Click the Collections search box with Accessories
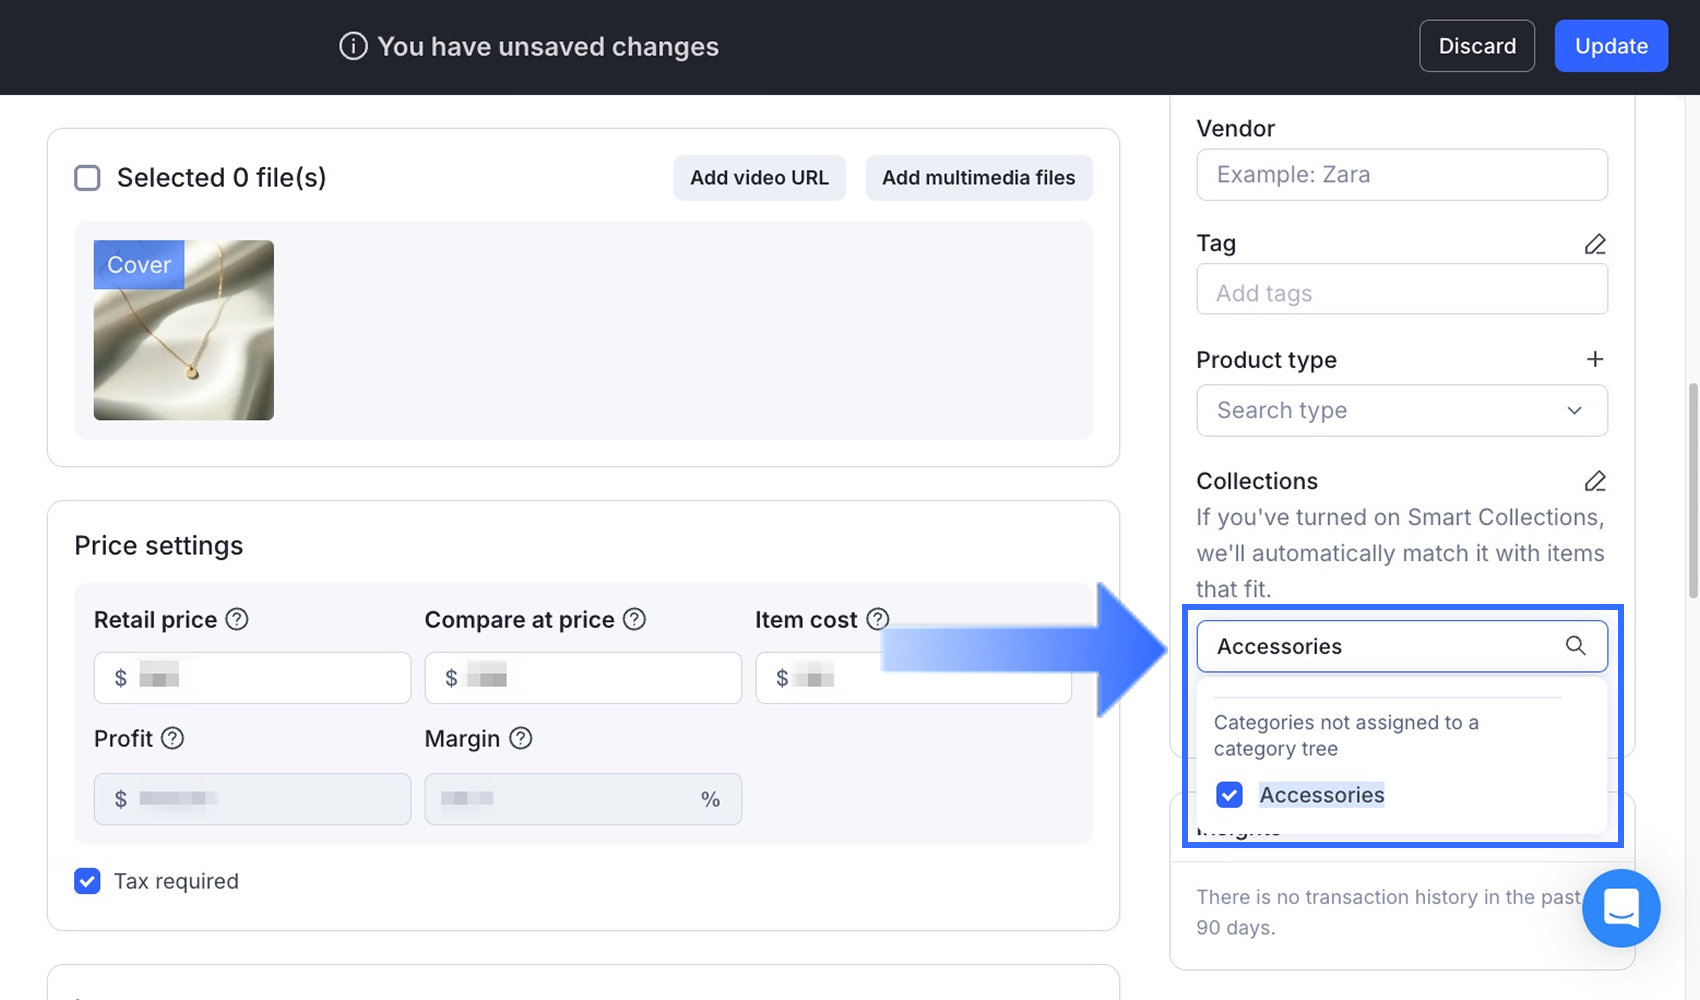This screenshot has height=1000, width=1700. point(1380,646)
